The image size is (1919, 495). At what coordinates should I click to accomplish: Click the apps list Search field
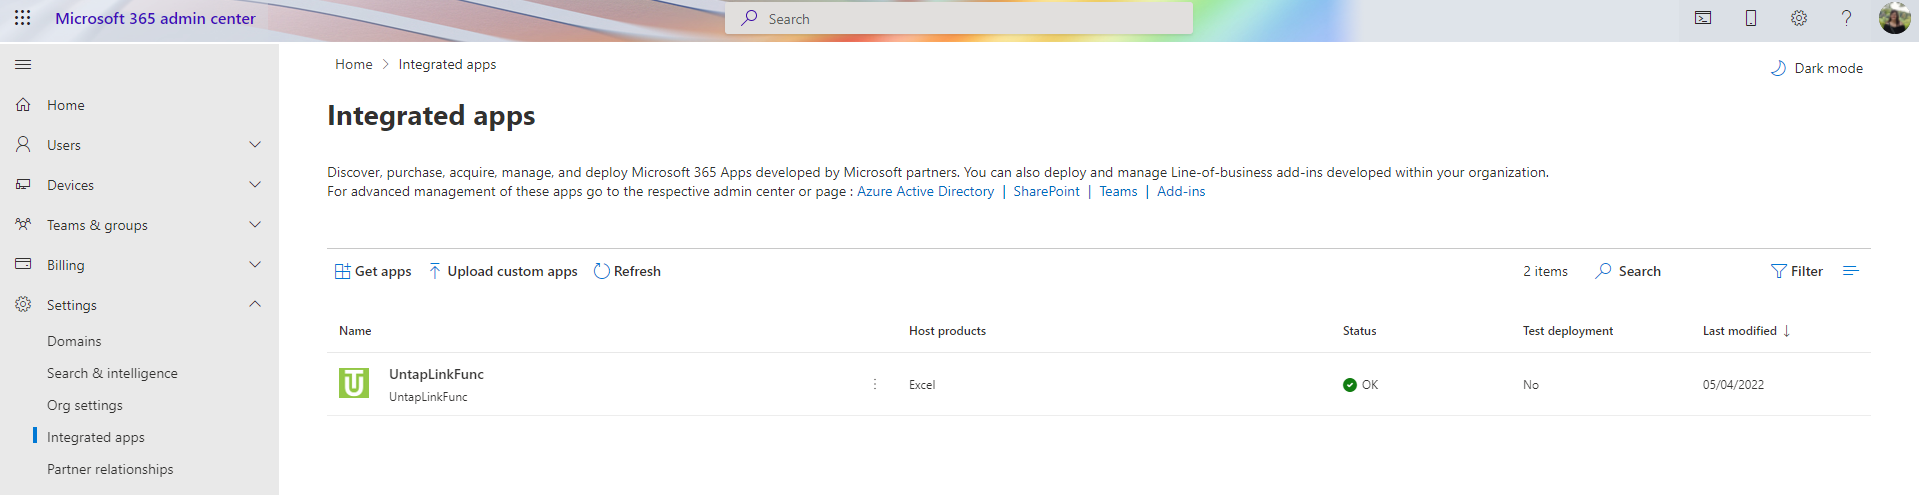coord(1629,271)
